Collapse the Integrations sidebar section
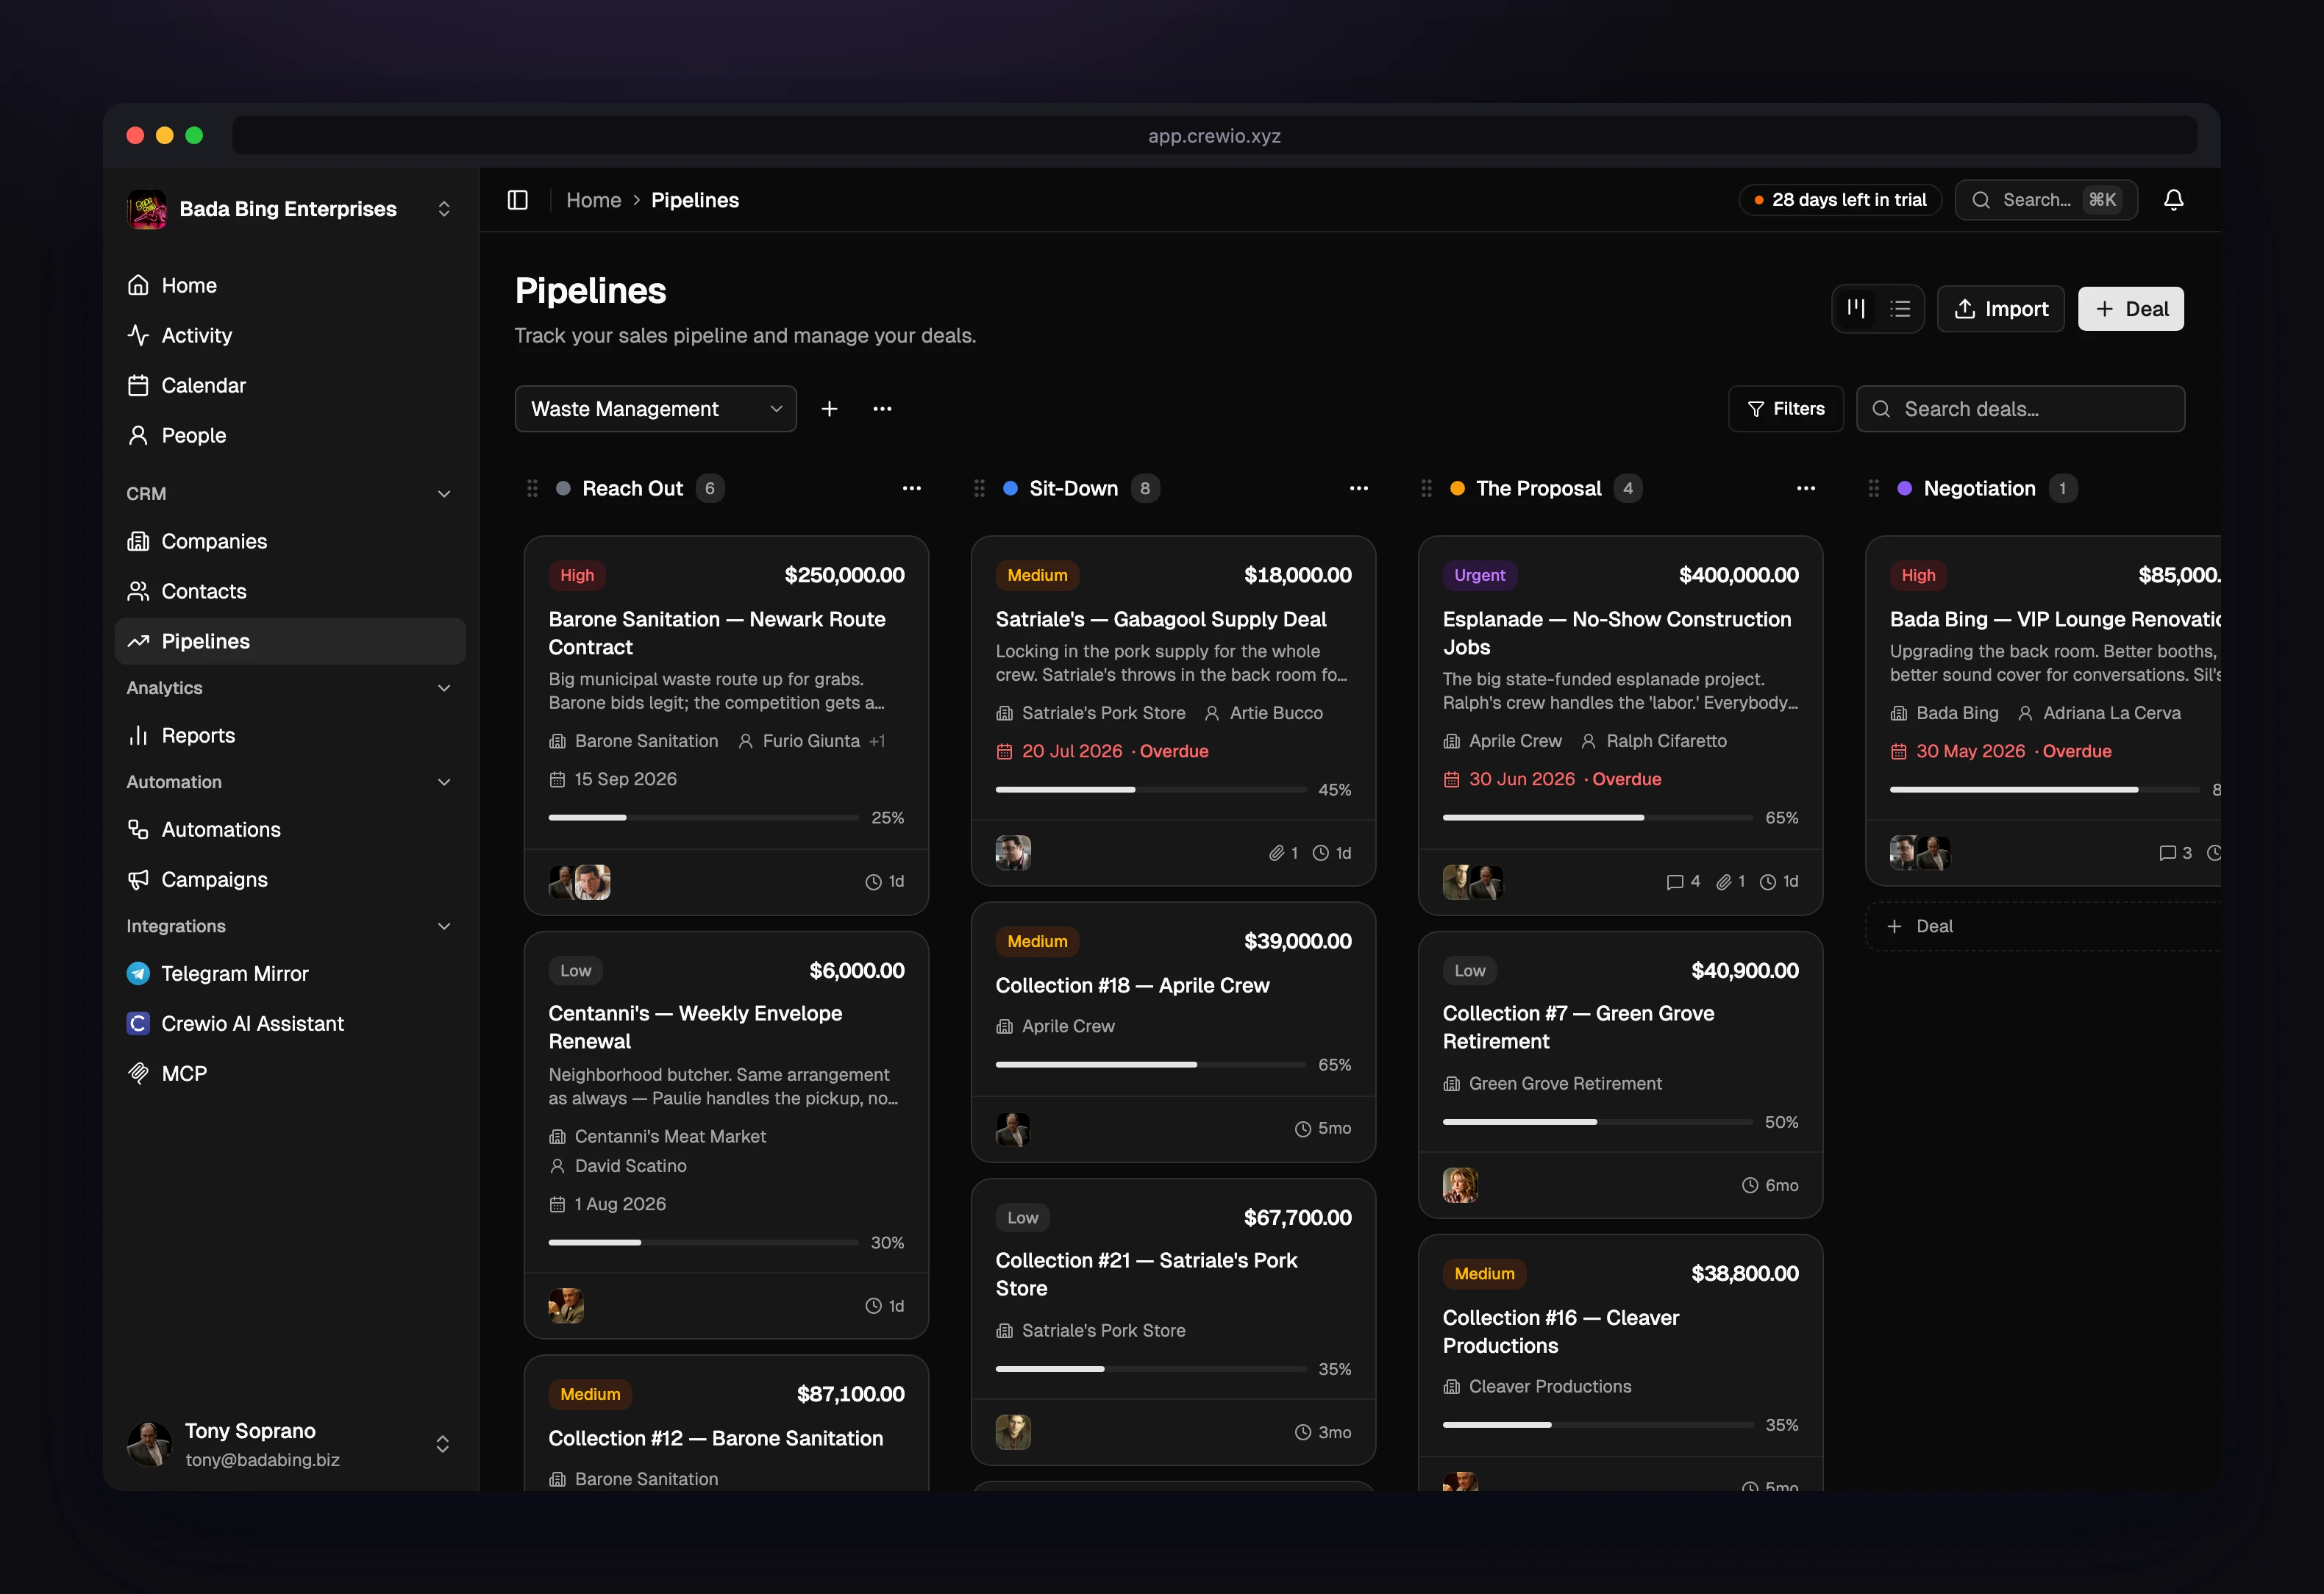This screenshot has width=2324, height=1594. pos(444,926)
